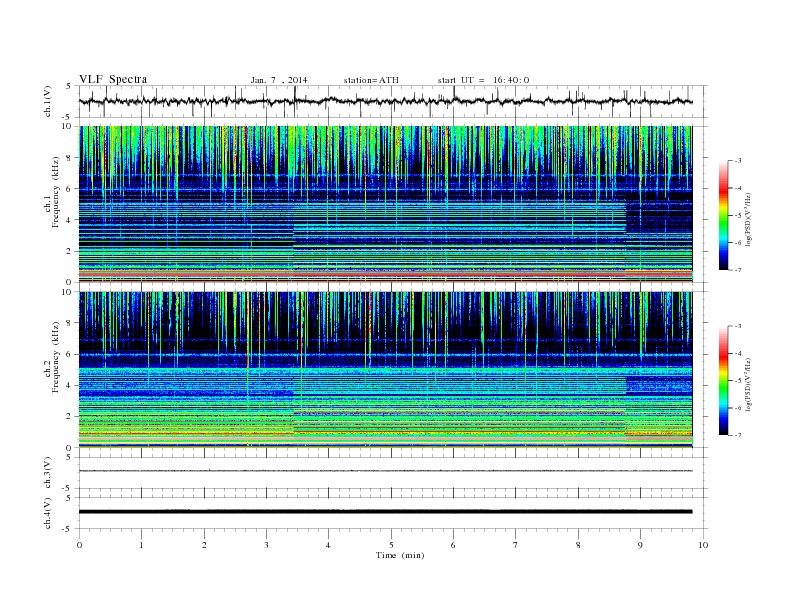
Task: Click the ch.2 spectrogram color bar
Action: tap(723, 381)
